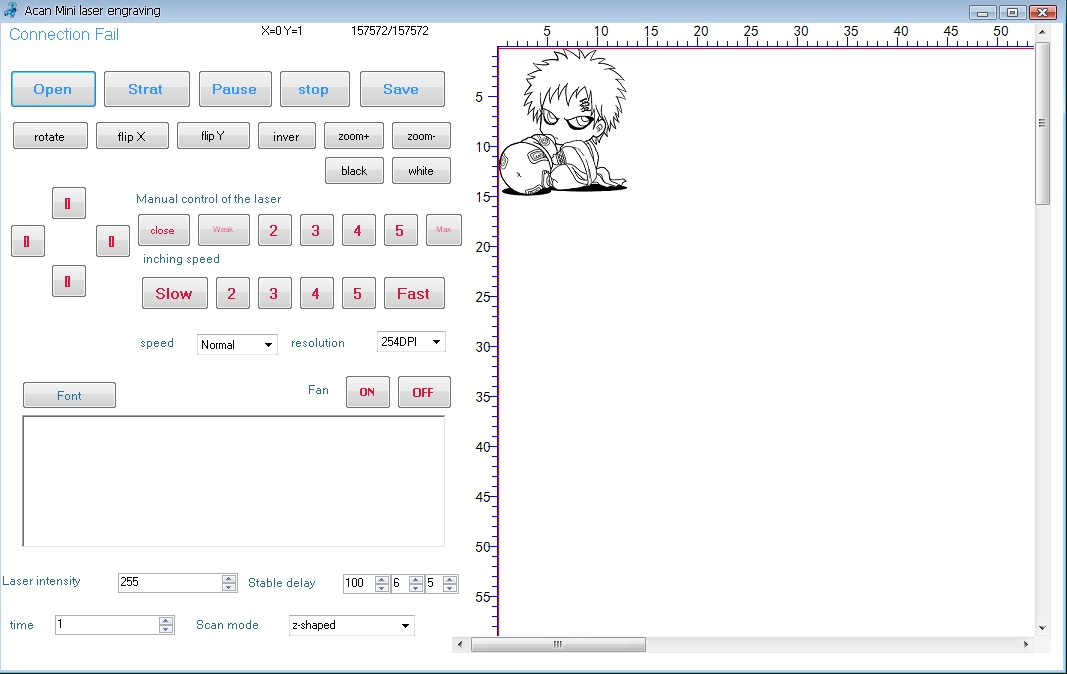Image resolution: width=1067 pixels, height=674 pixels.
Task: Increase the Stable delay 5 value
Action: tap(450, 579)
